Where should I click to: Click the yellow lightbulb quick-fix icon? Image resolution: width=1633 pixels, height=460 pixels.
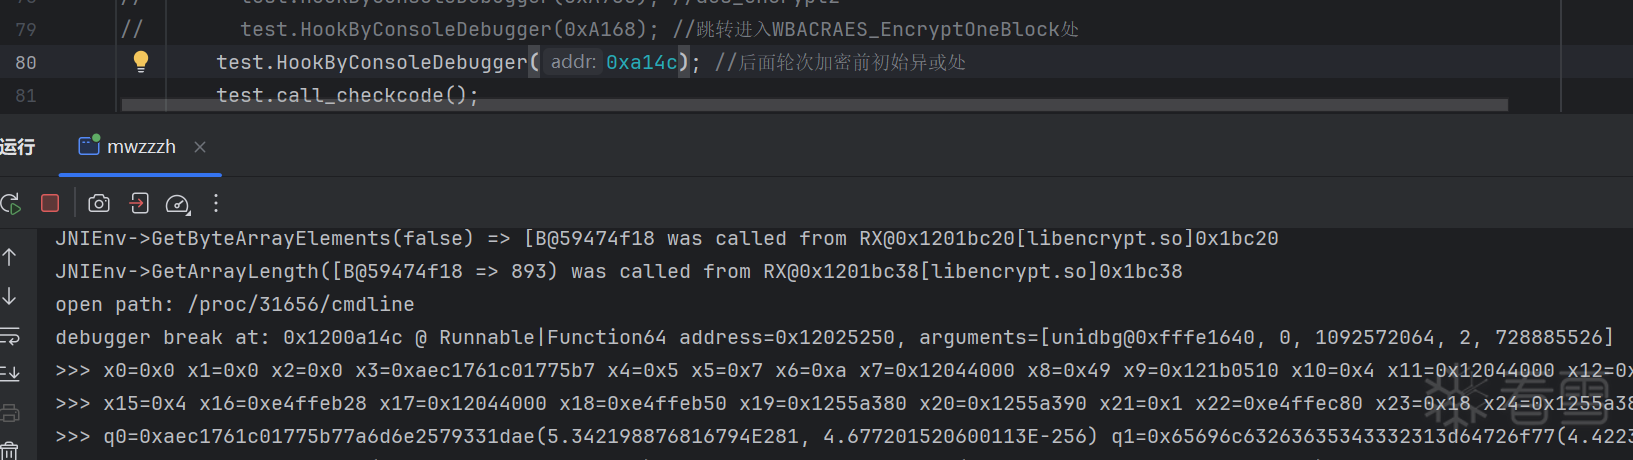pos(141,61)
